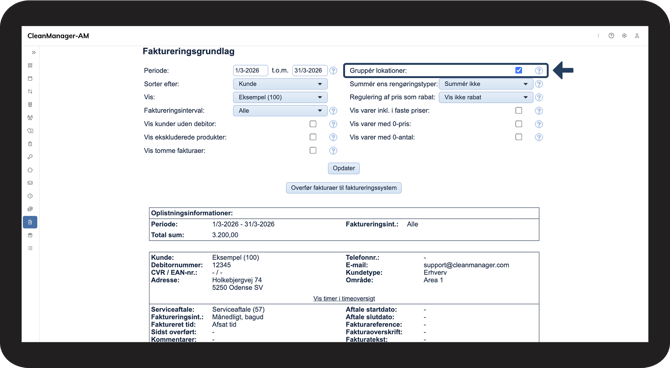The image size is (670, 368).
Task: Open the help circle icon in top bar
Action: click(611, 36)
